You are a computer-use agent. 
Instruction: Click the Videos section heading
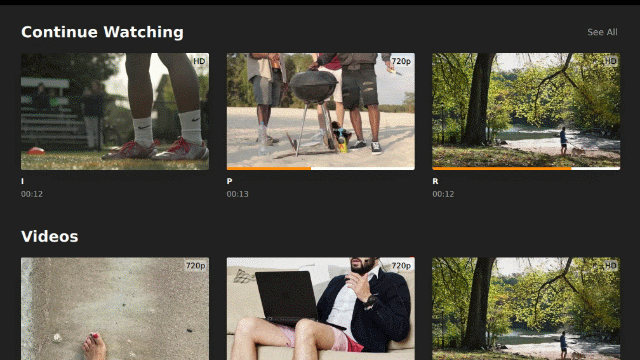[x=49, y=237]
